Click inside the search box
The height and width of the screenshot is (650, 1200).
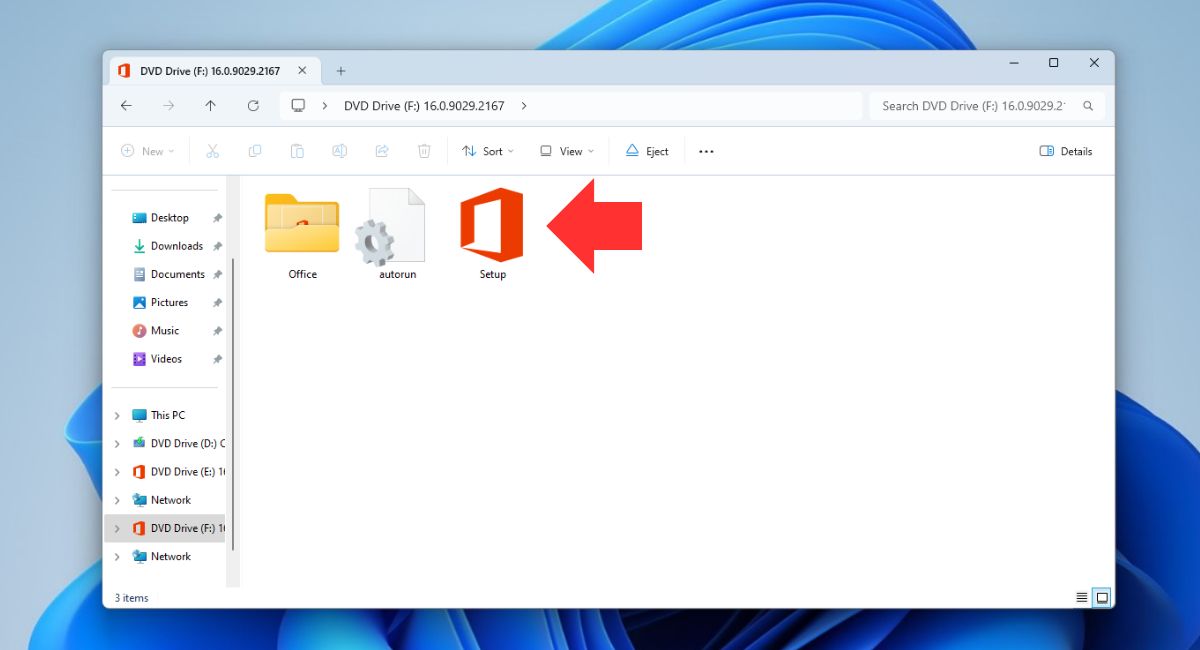tap(975, 105)
